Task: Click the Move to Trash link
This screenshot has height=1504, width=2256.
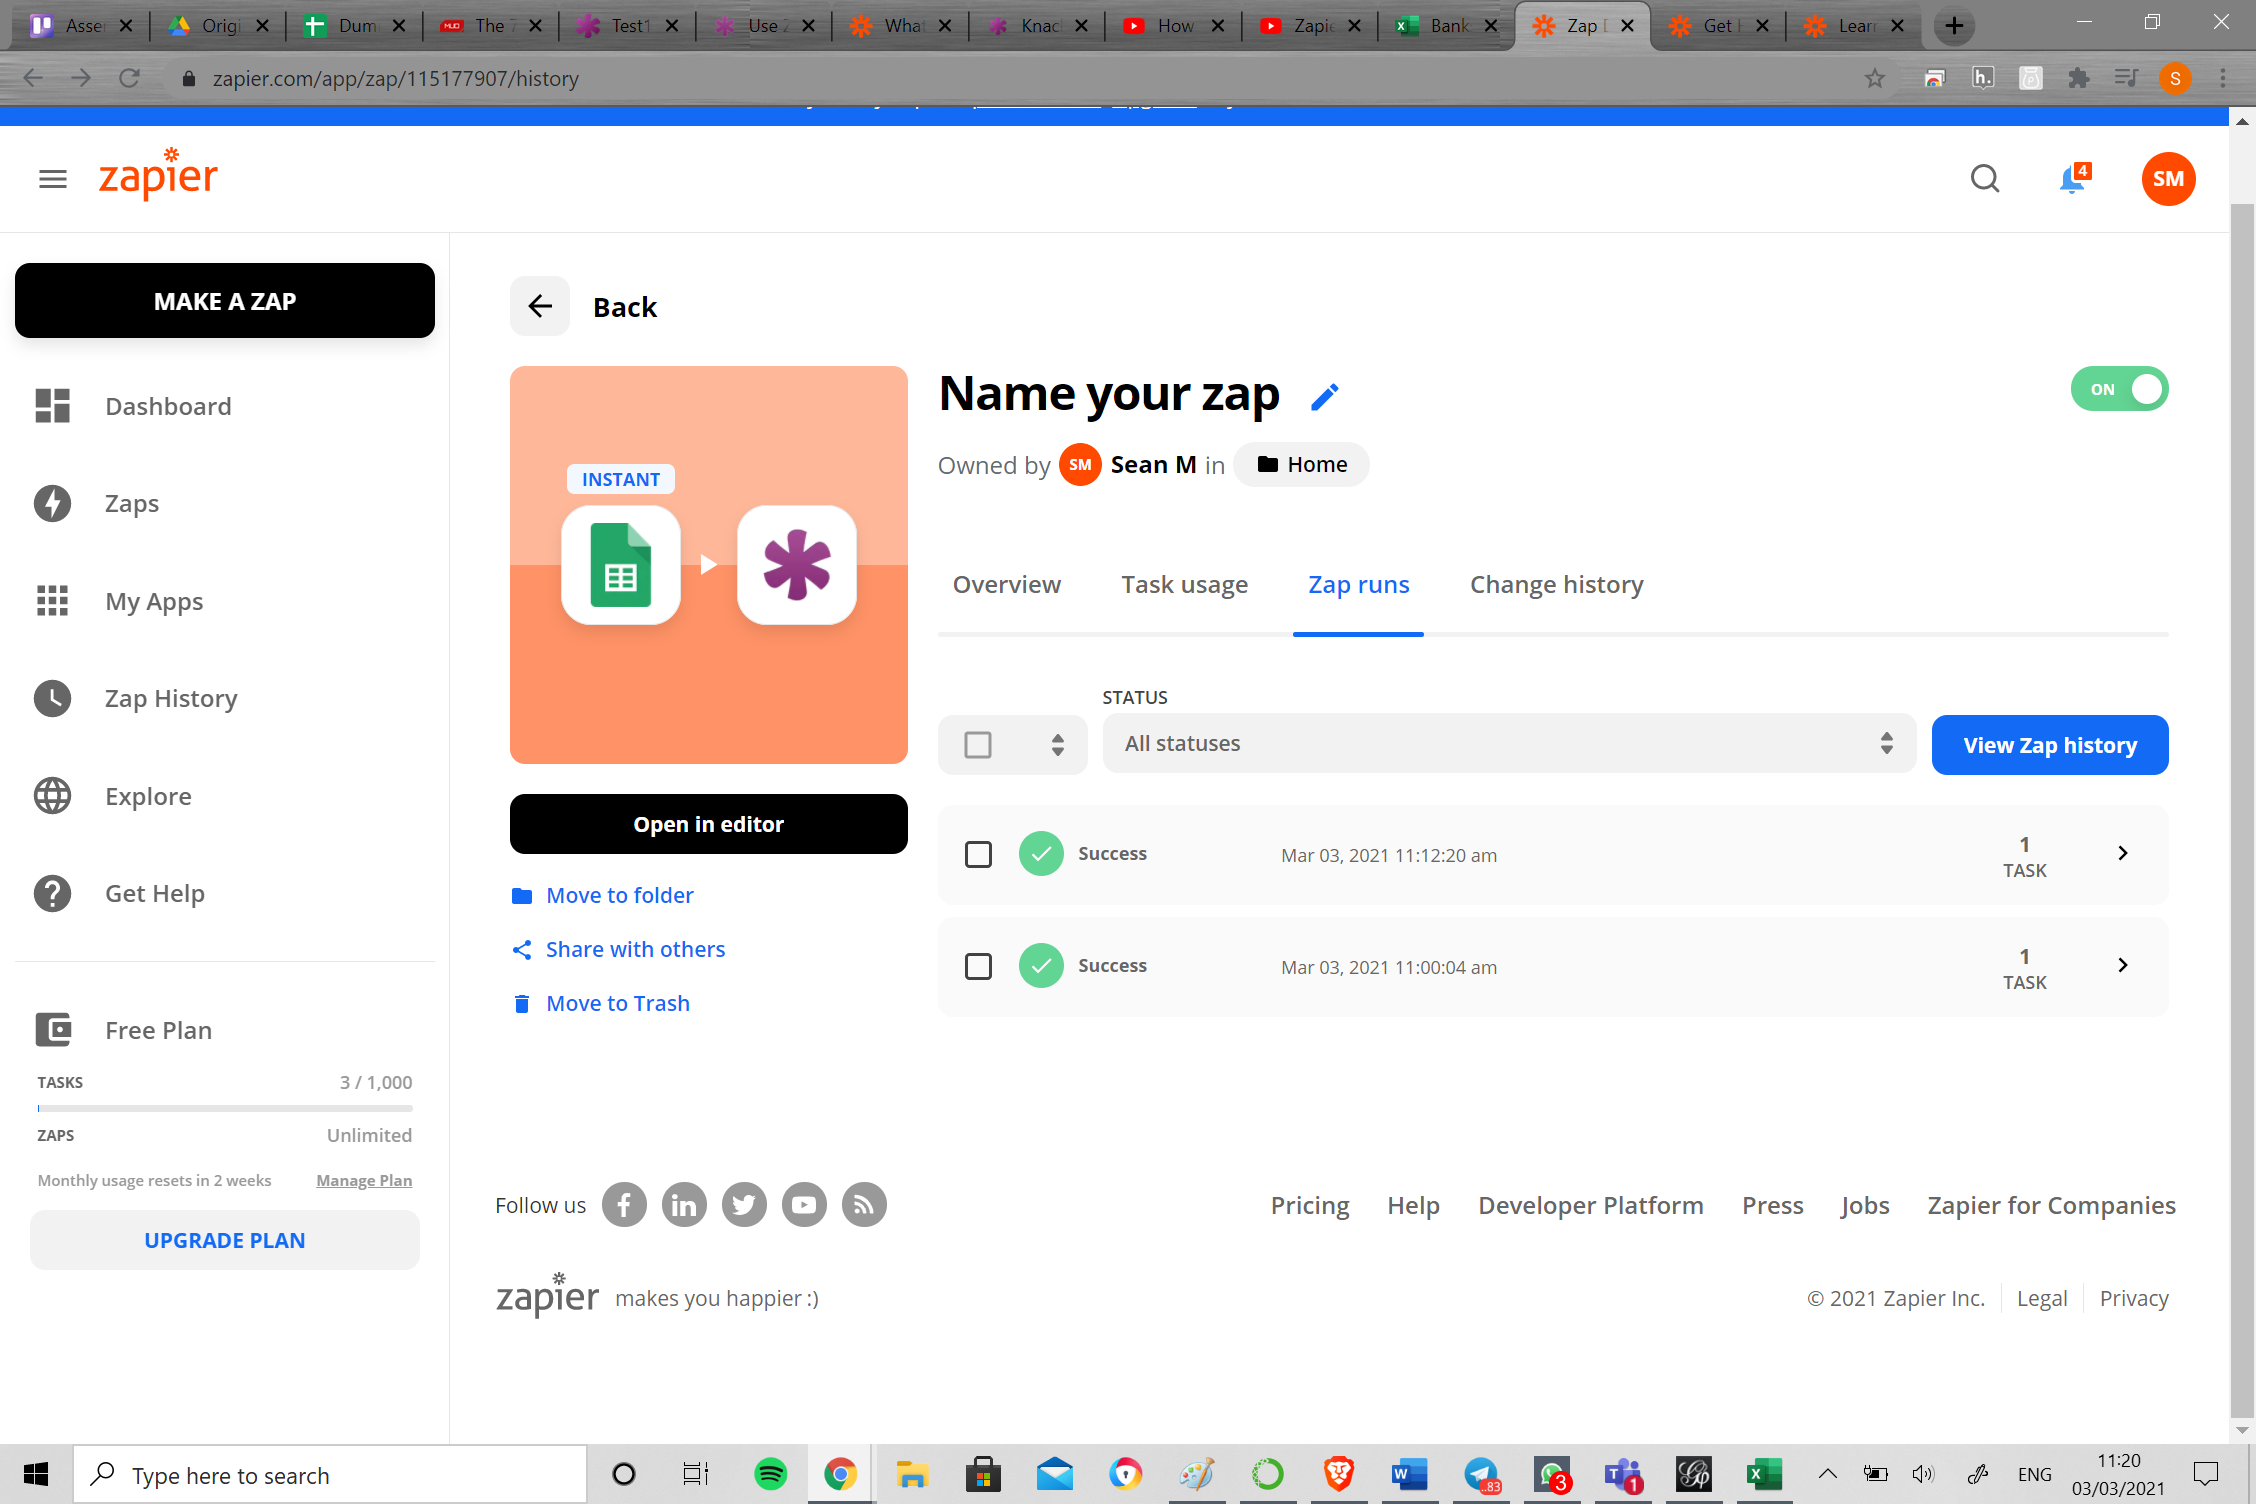Action: 601,1003
